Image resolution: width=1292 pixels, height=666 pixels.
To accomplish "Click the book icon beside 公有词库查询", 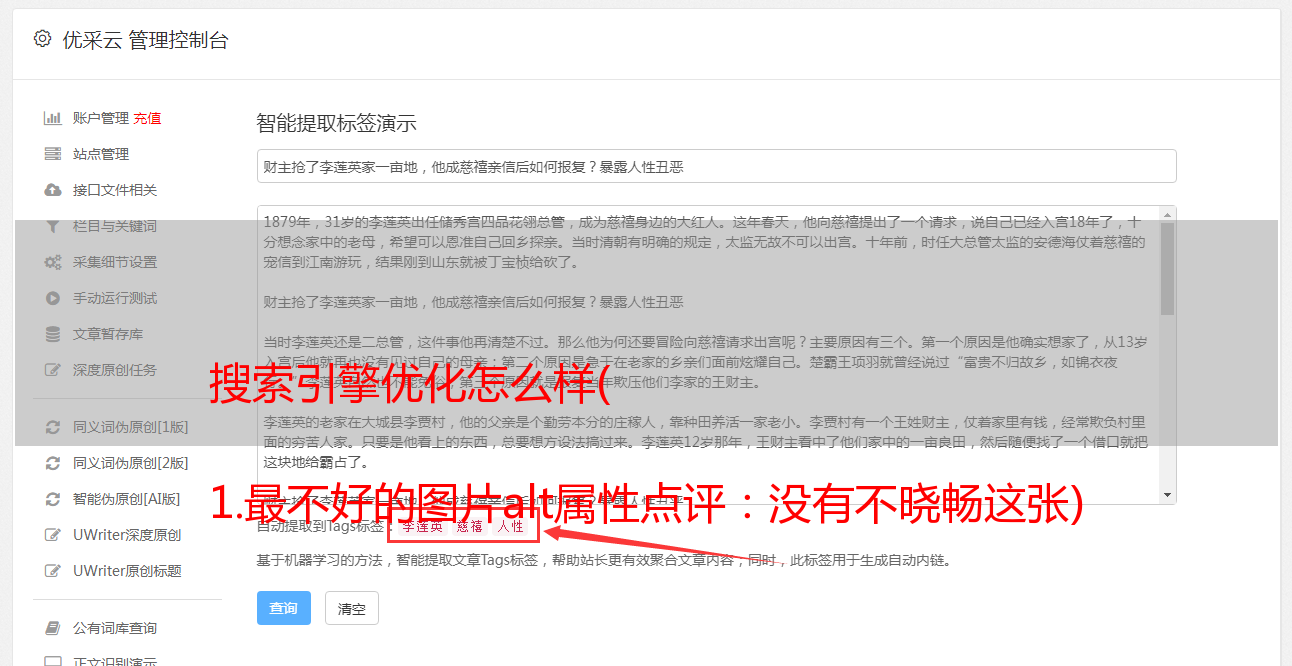I will click(x=53, y=628).
